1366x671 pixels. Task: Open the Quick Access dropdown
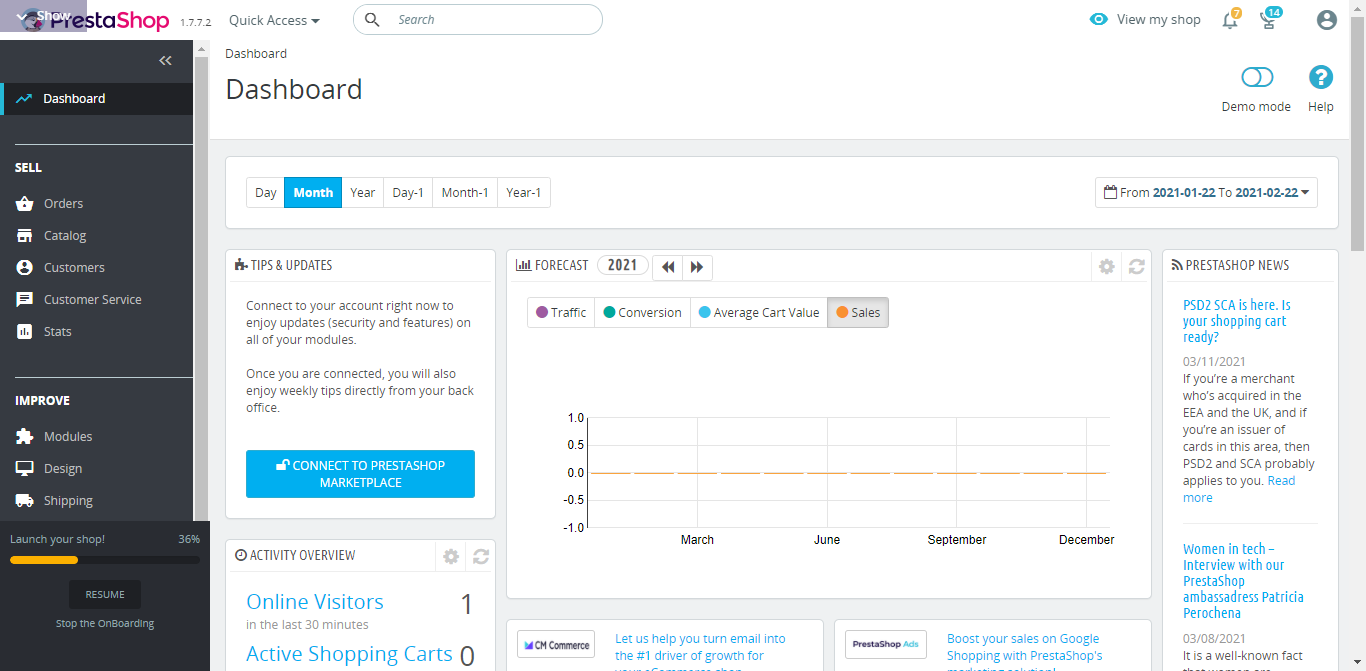[274, 20]
